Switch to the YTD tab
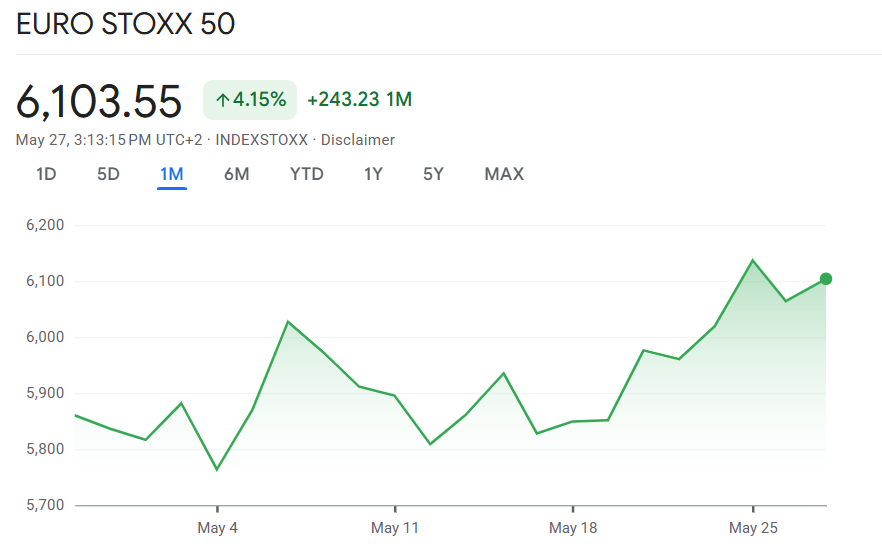Screen dimensions: 882x549 (x=307, y=174)
